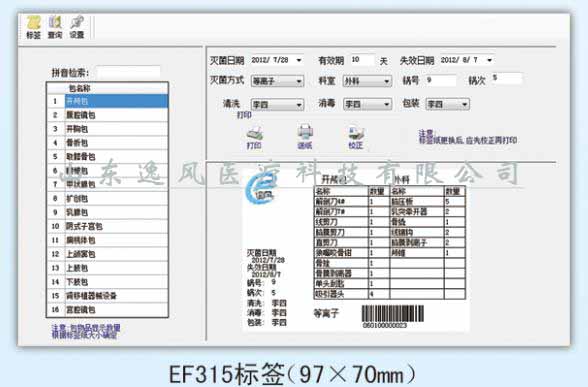The image size is (588, 387).
Task: Click the 退纸 paper eject icon
Action: [x=305, y=136]
